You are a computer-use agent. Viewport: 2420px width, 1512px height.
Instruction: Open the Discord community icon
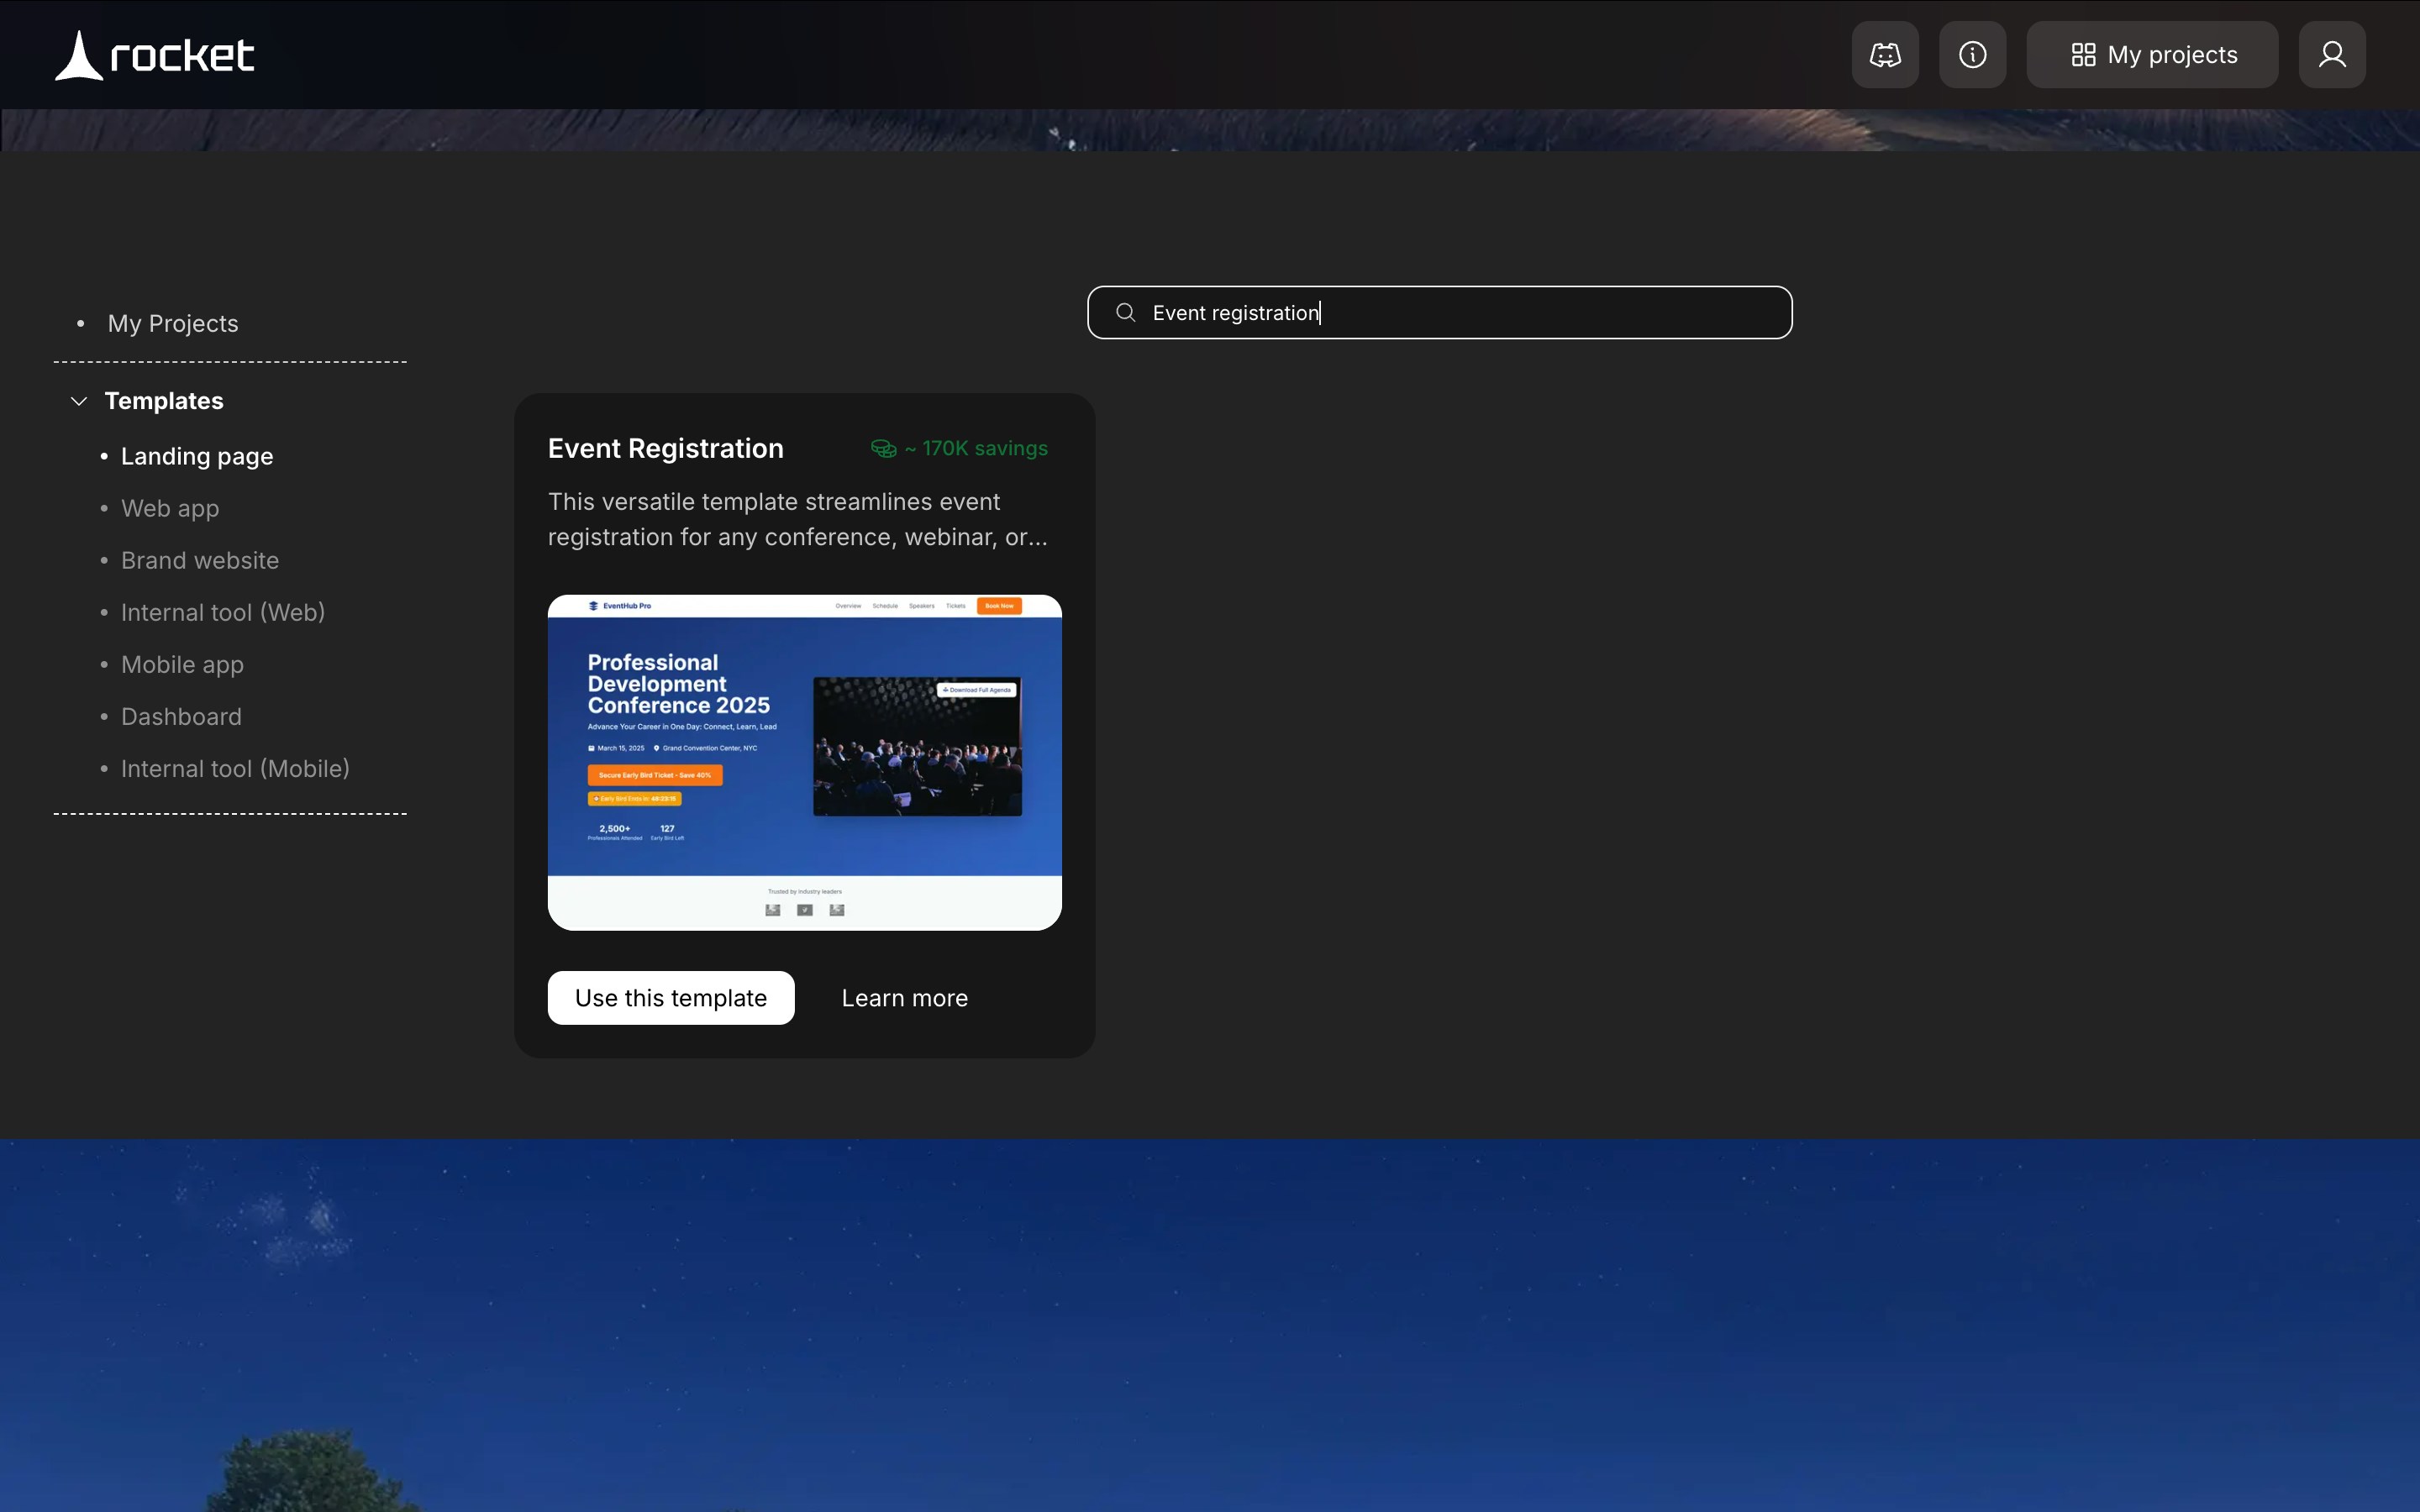pos(1884,55)
